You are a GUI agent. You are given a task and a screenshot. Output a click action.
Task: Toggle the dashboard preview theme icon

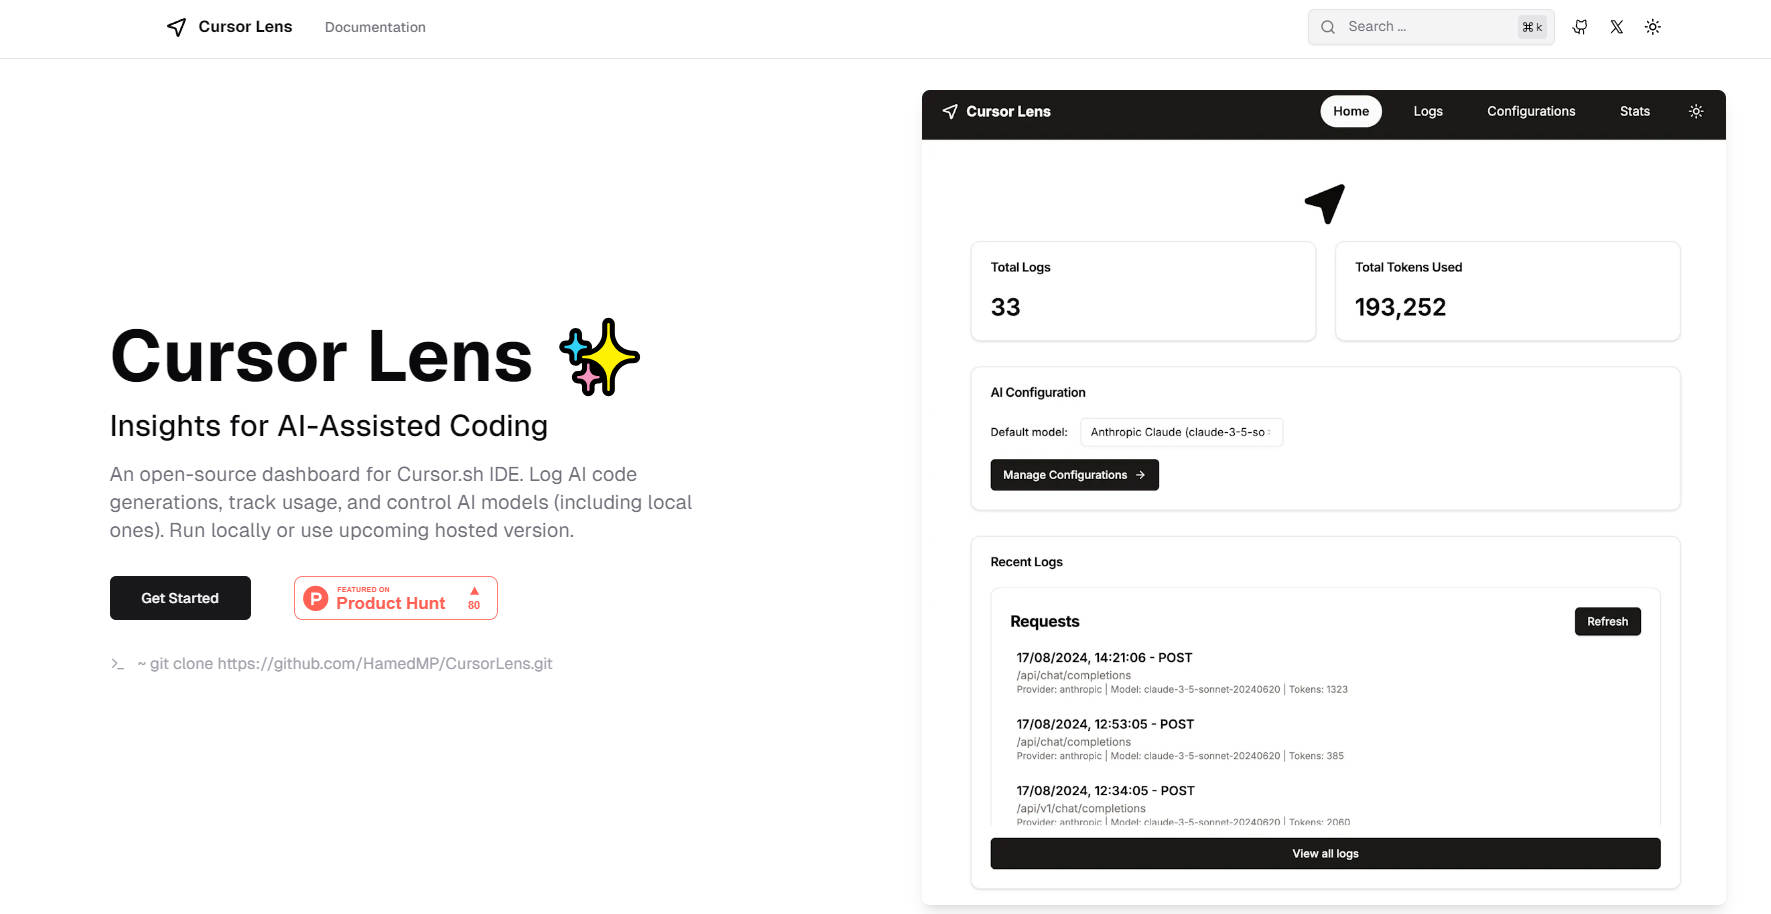point(1696,111)
